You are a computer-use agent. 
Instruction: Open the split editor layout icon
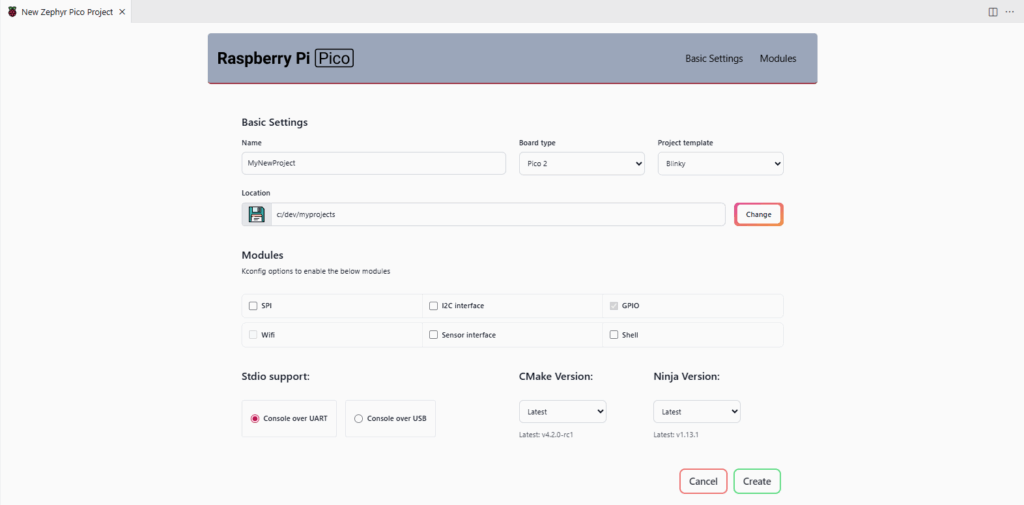point(993,12)
